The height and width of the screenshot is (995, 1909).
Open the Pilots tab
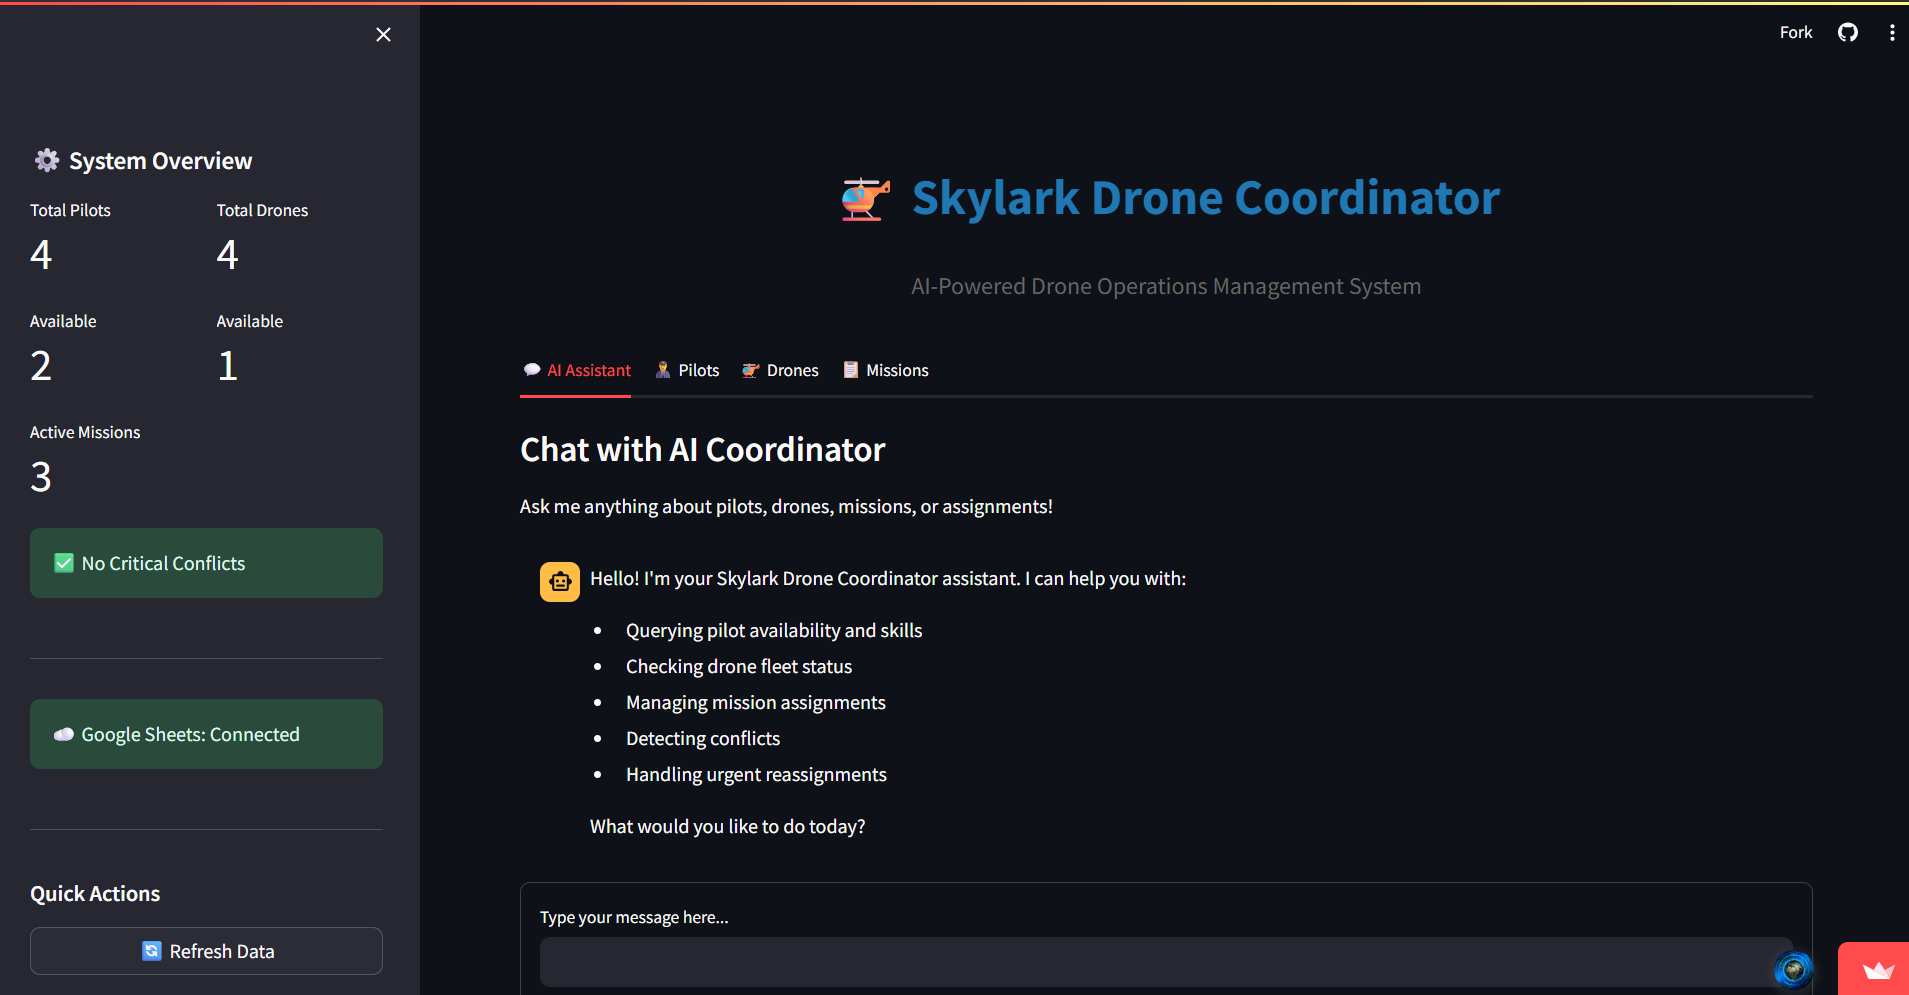[688, 370]
